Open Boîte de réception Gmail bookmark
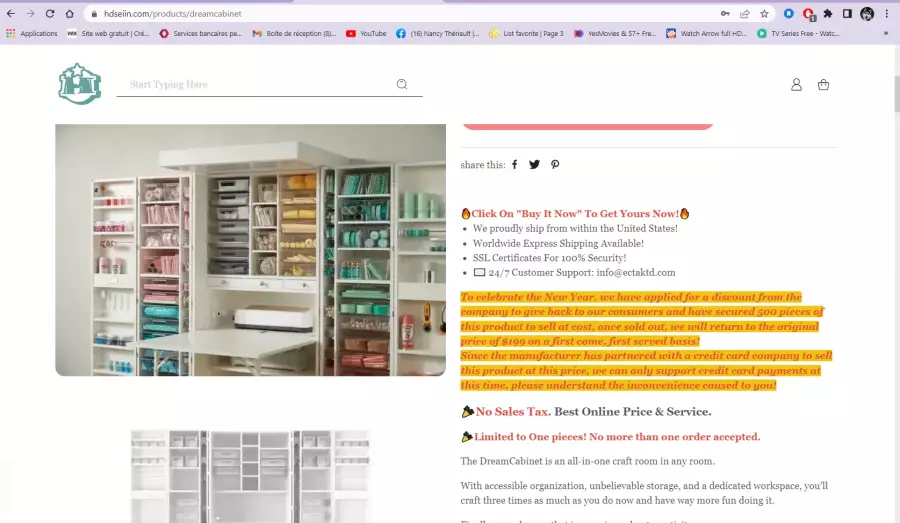 point(294,34)
